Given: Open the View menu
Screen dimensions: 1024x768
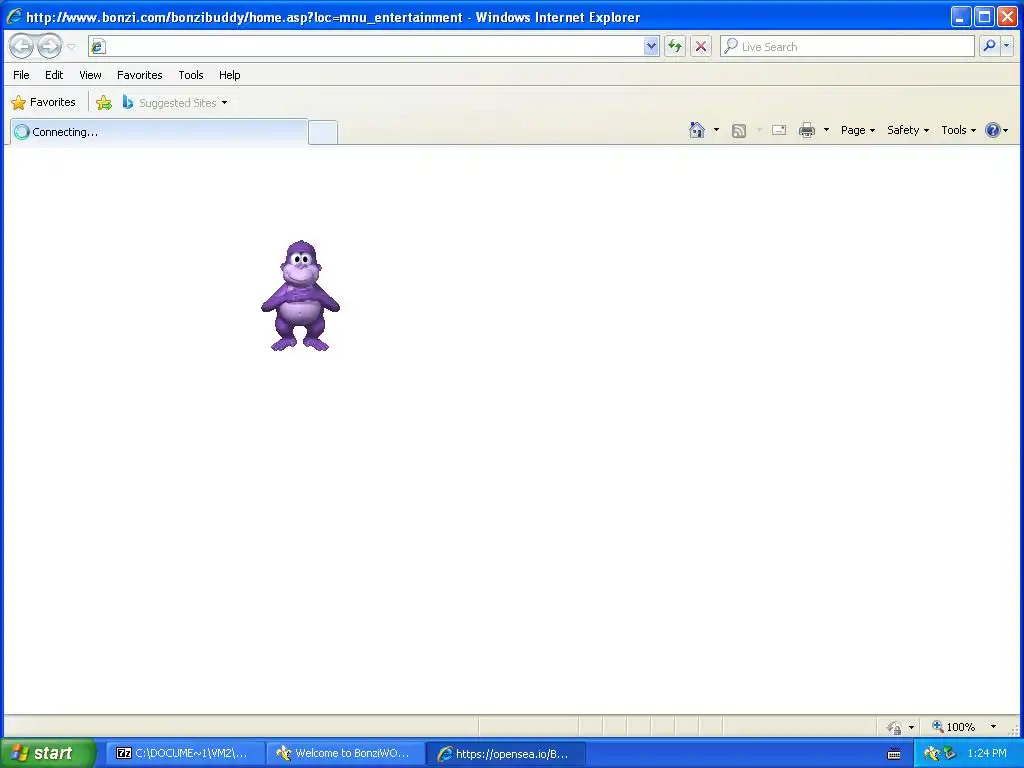Looking at the screenshot, I should pyautogui.click(x=90, y=75).
